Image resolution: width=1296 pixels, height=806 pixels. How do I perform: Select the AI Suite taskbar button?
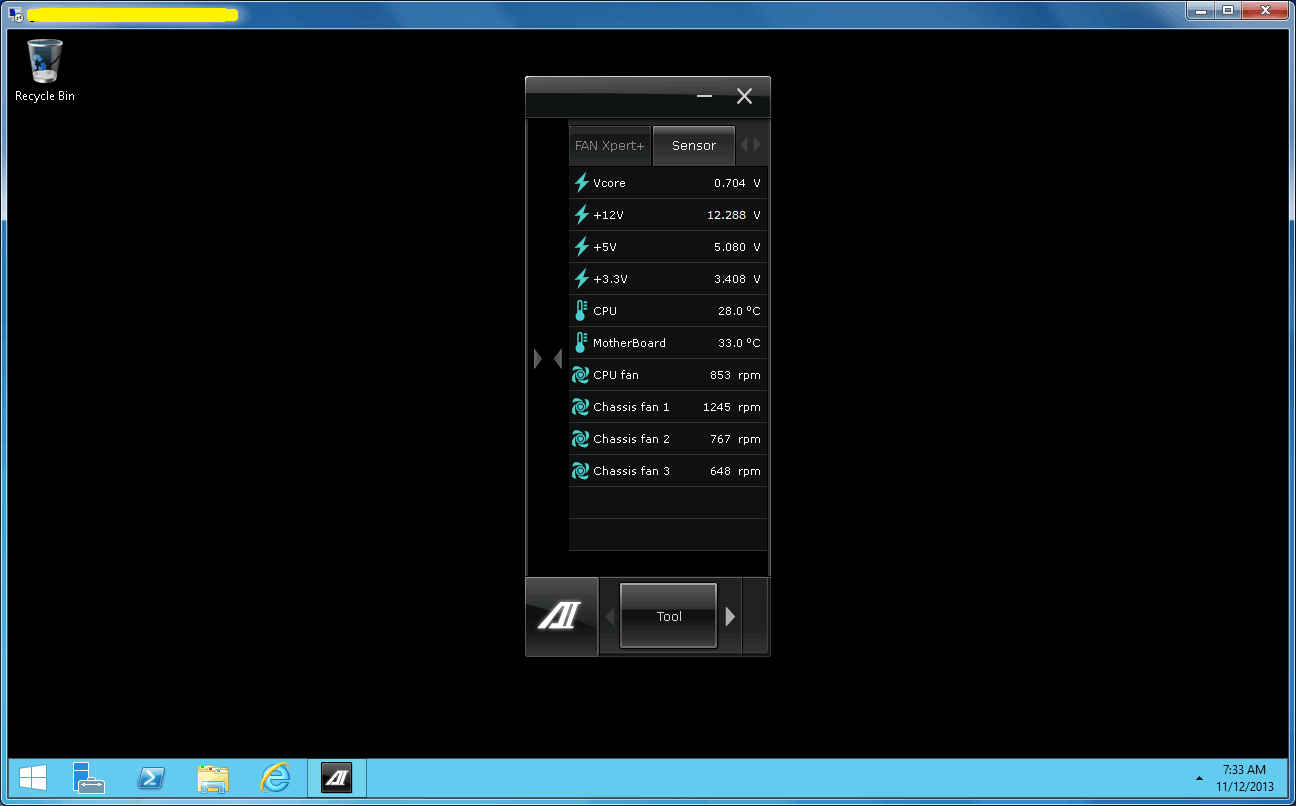[x=337, y=778]
